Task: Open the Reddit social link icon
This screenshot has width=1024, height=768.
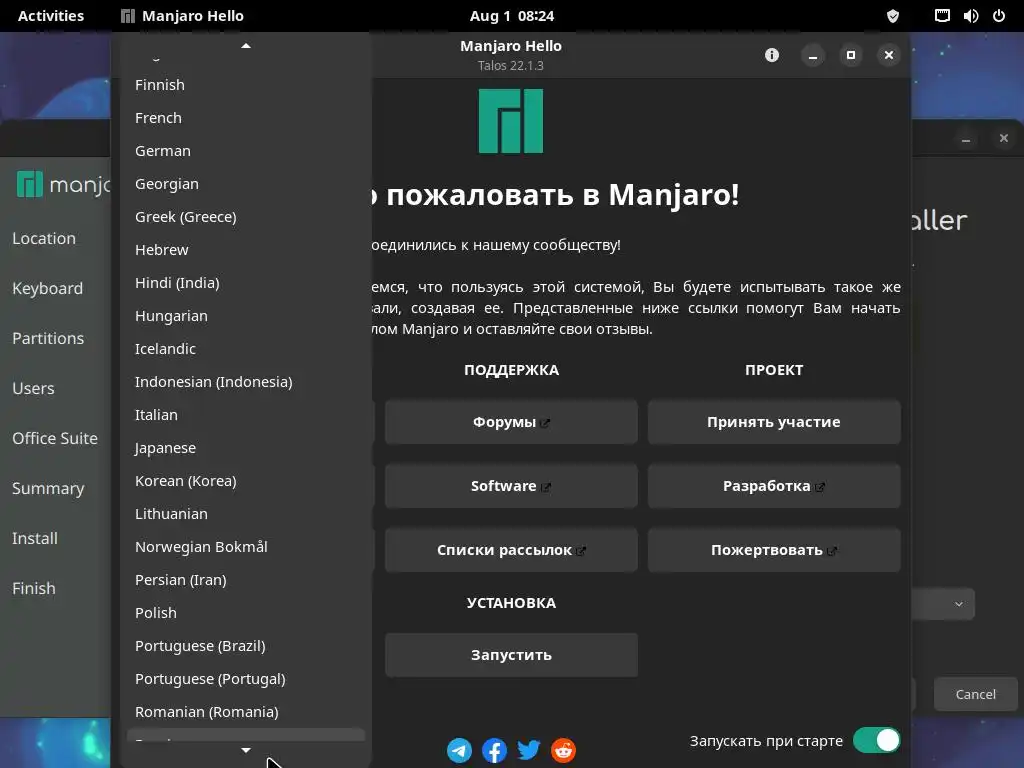Action: coord(564,750)
